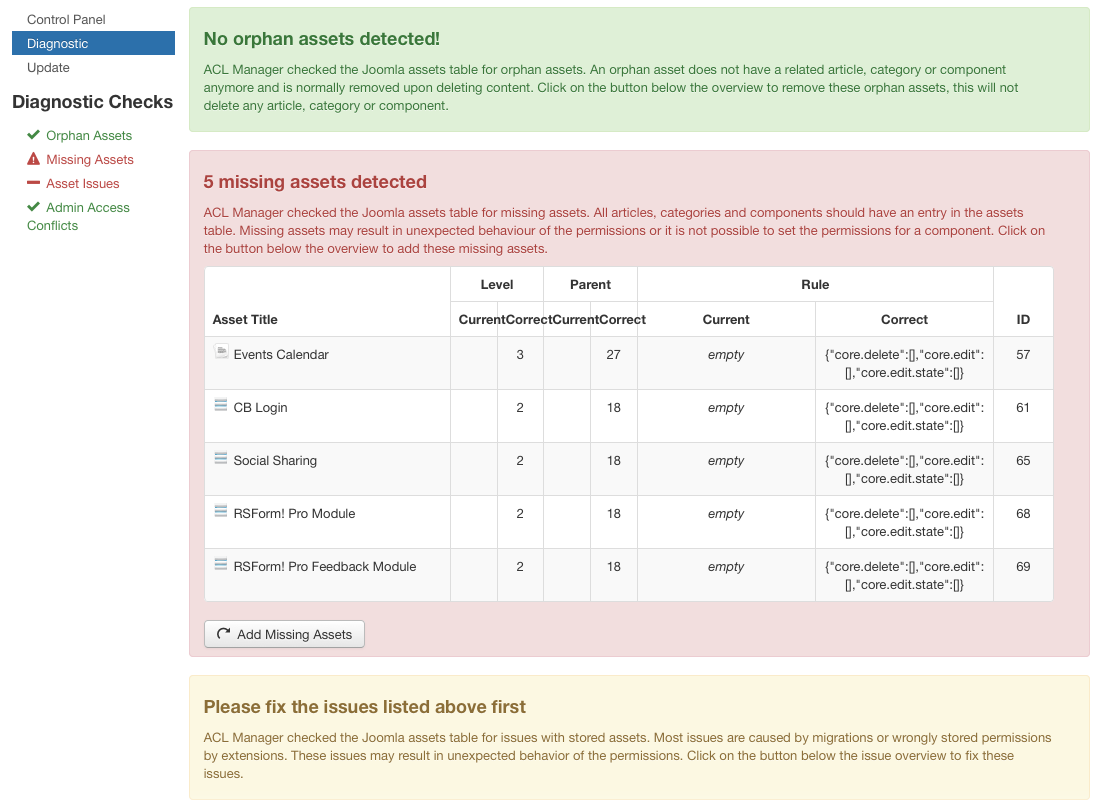Select the RSForm! Pro Module asset title
Viewport: 1105px width, 812px height.
294,513
